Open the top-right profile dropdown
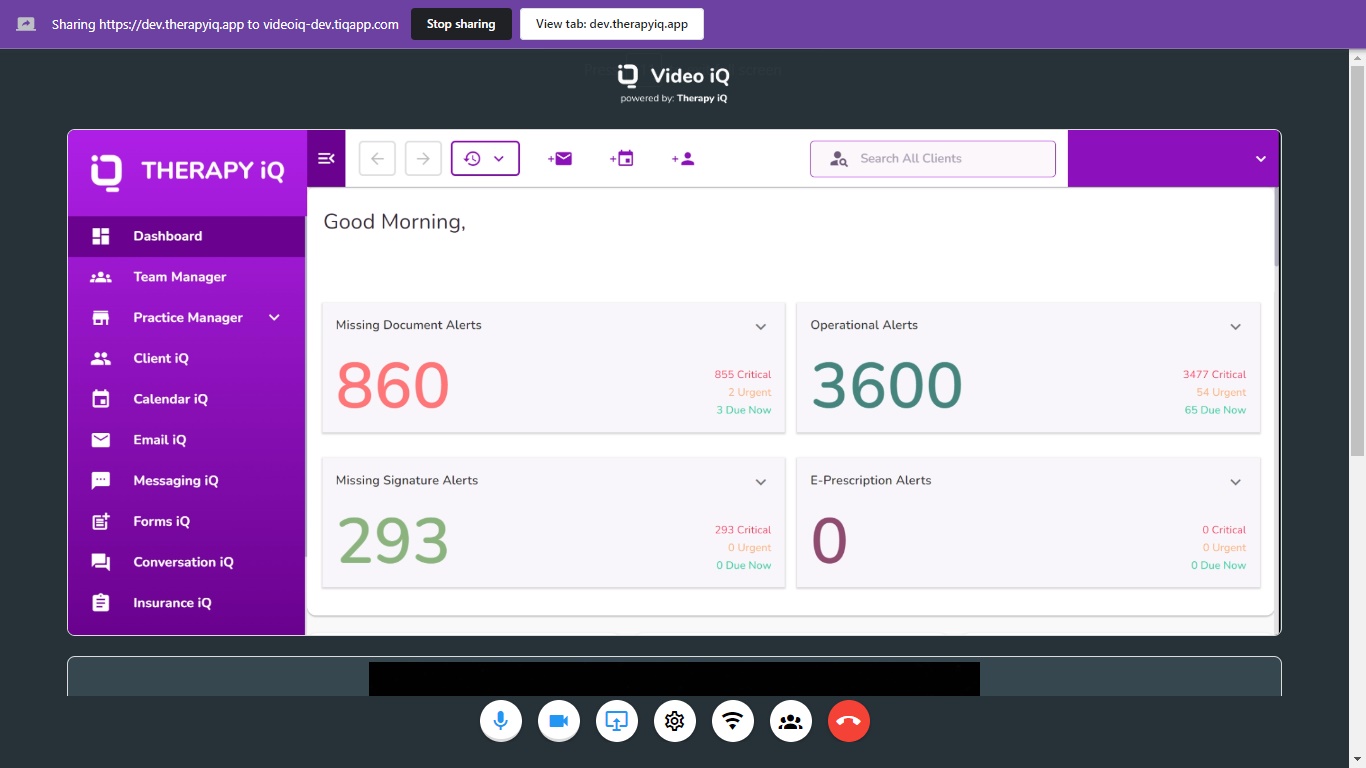Viewport: 1366px width, 768px height. pos(1258,157)
